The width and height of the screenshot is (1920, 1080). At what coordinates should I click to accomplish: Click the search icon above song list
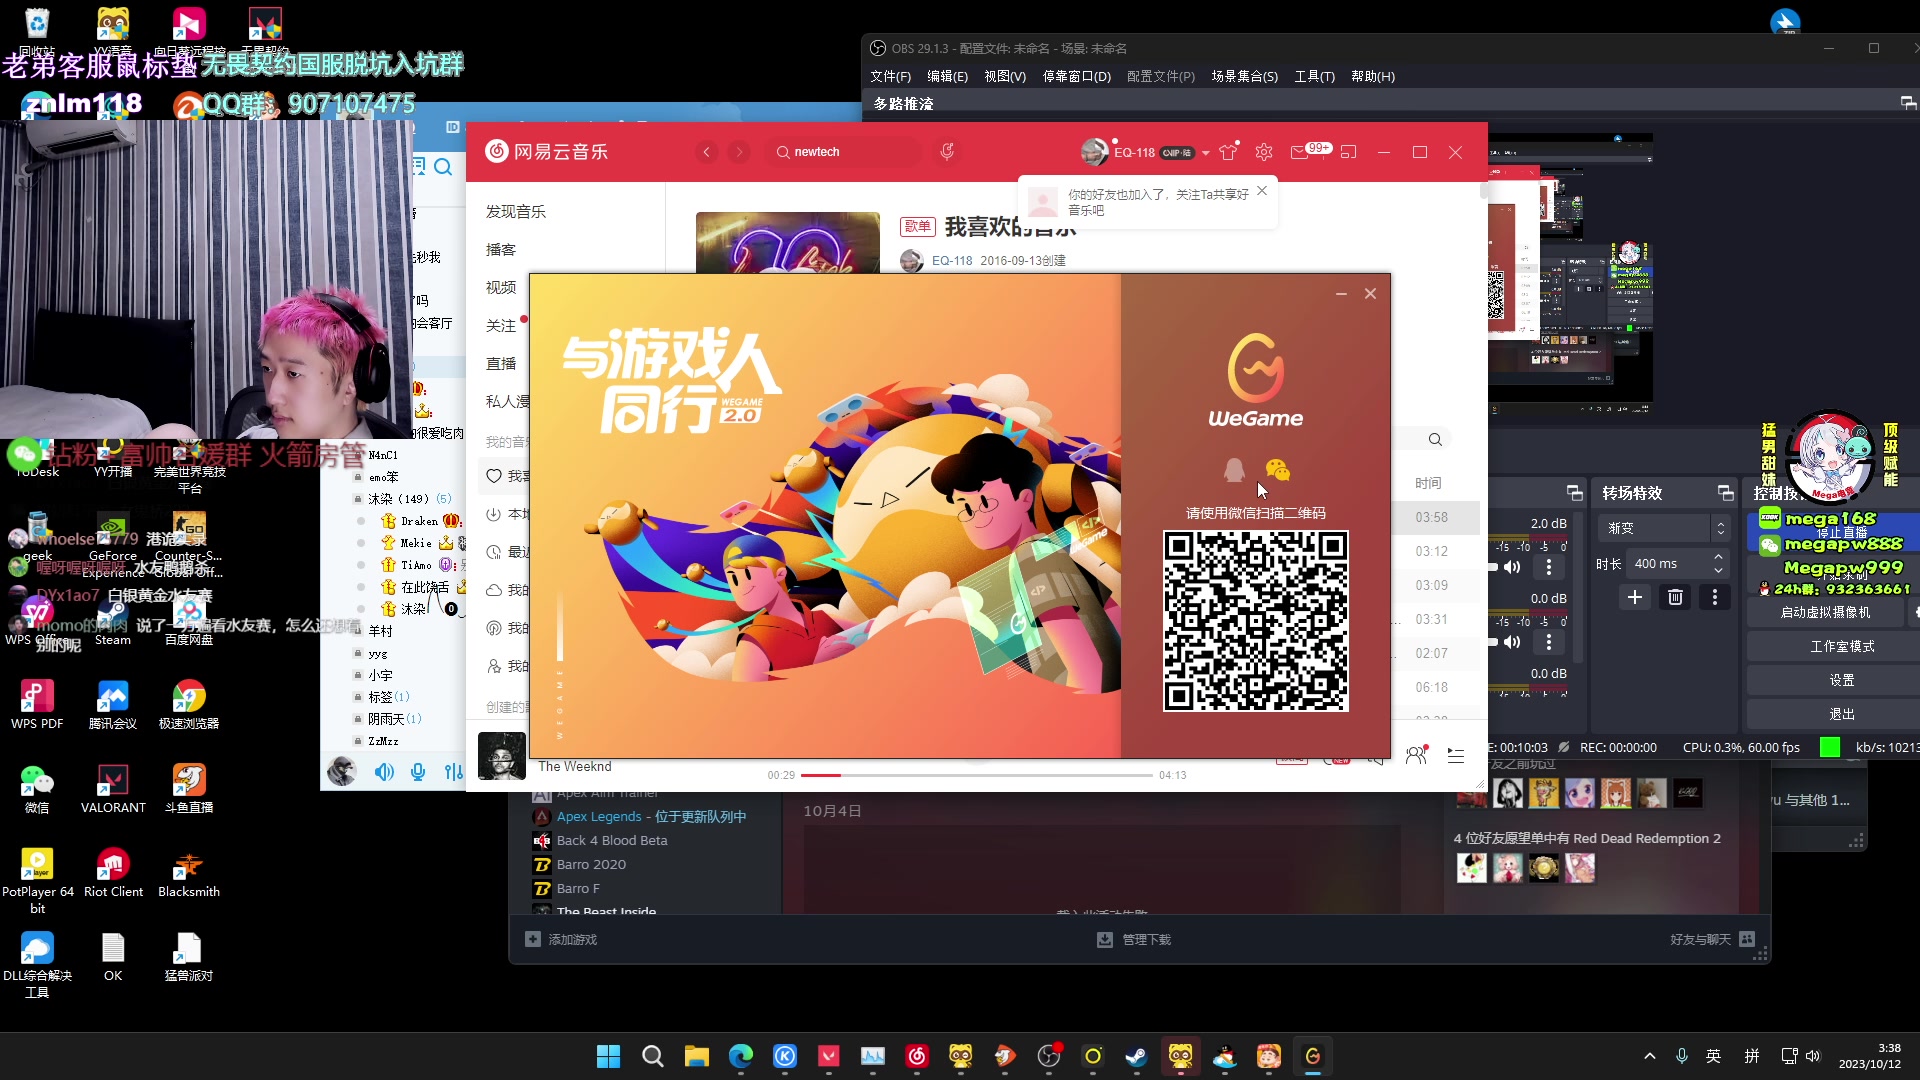tap(1435, 439)
